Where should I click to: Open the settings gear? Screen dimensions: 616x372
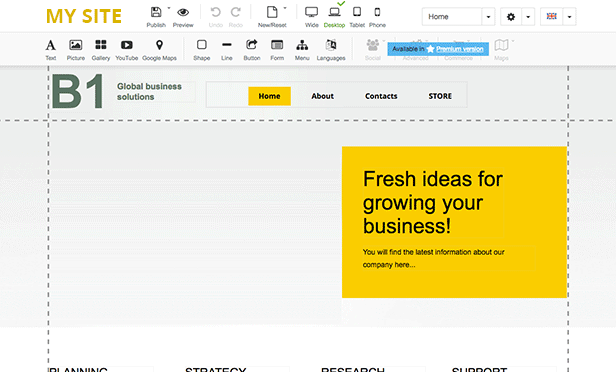tap(511, 17)
